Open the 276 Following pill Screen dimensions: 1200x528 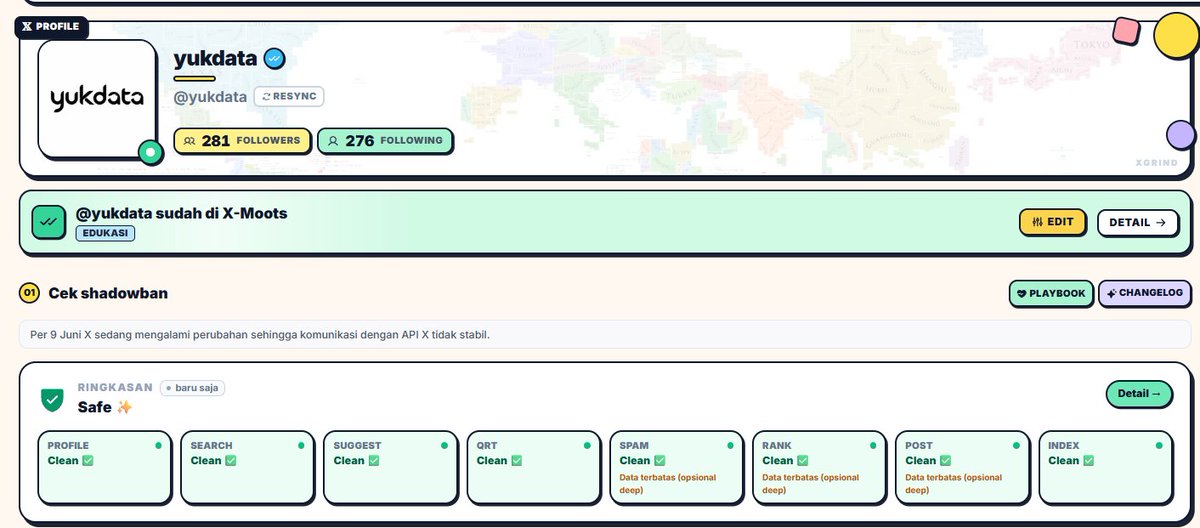[x=385, y=141]
